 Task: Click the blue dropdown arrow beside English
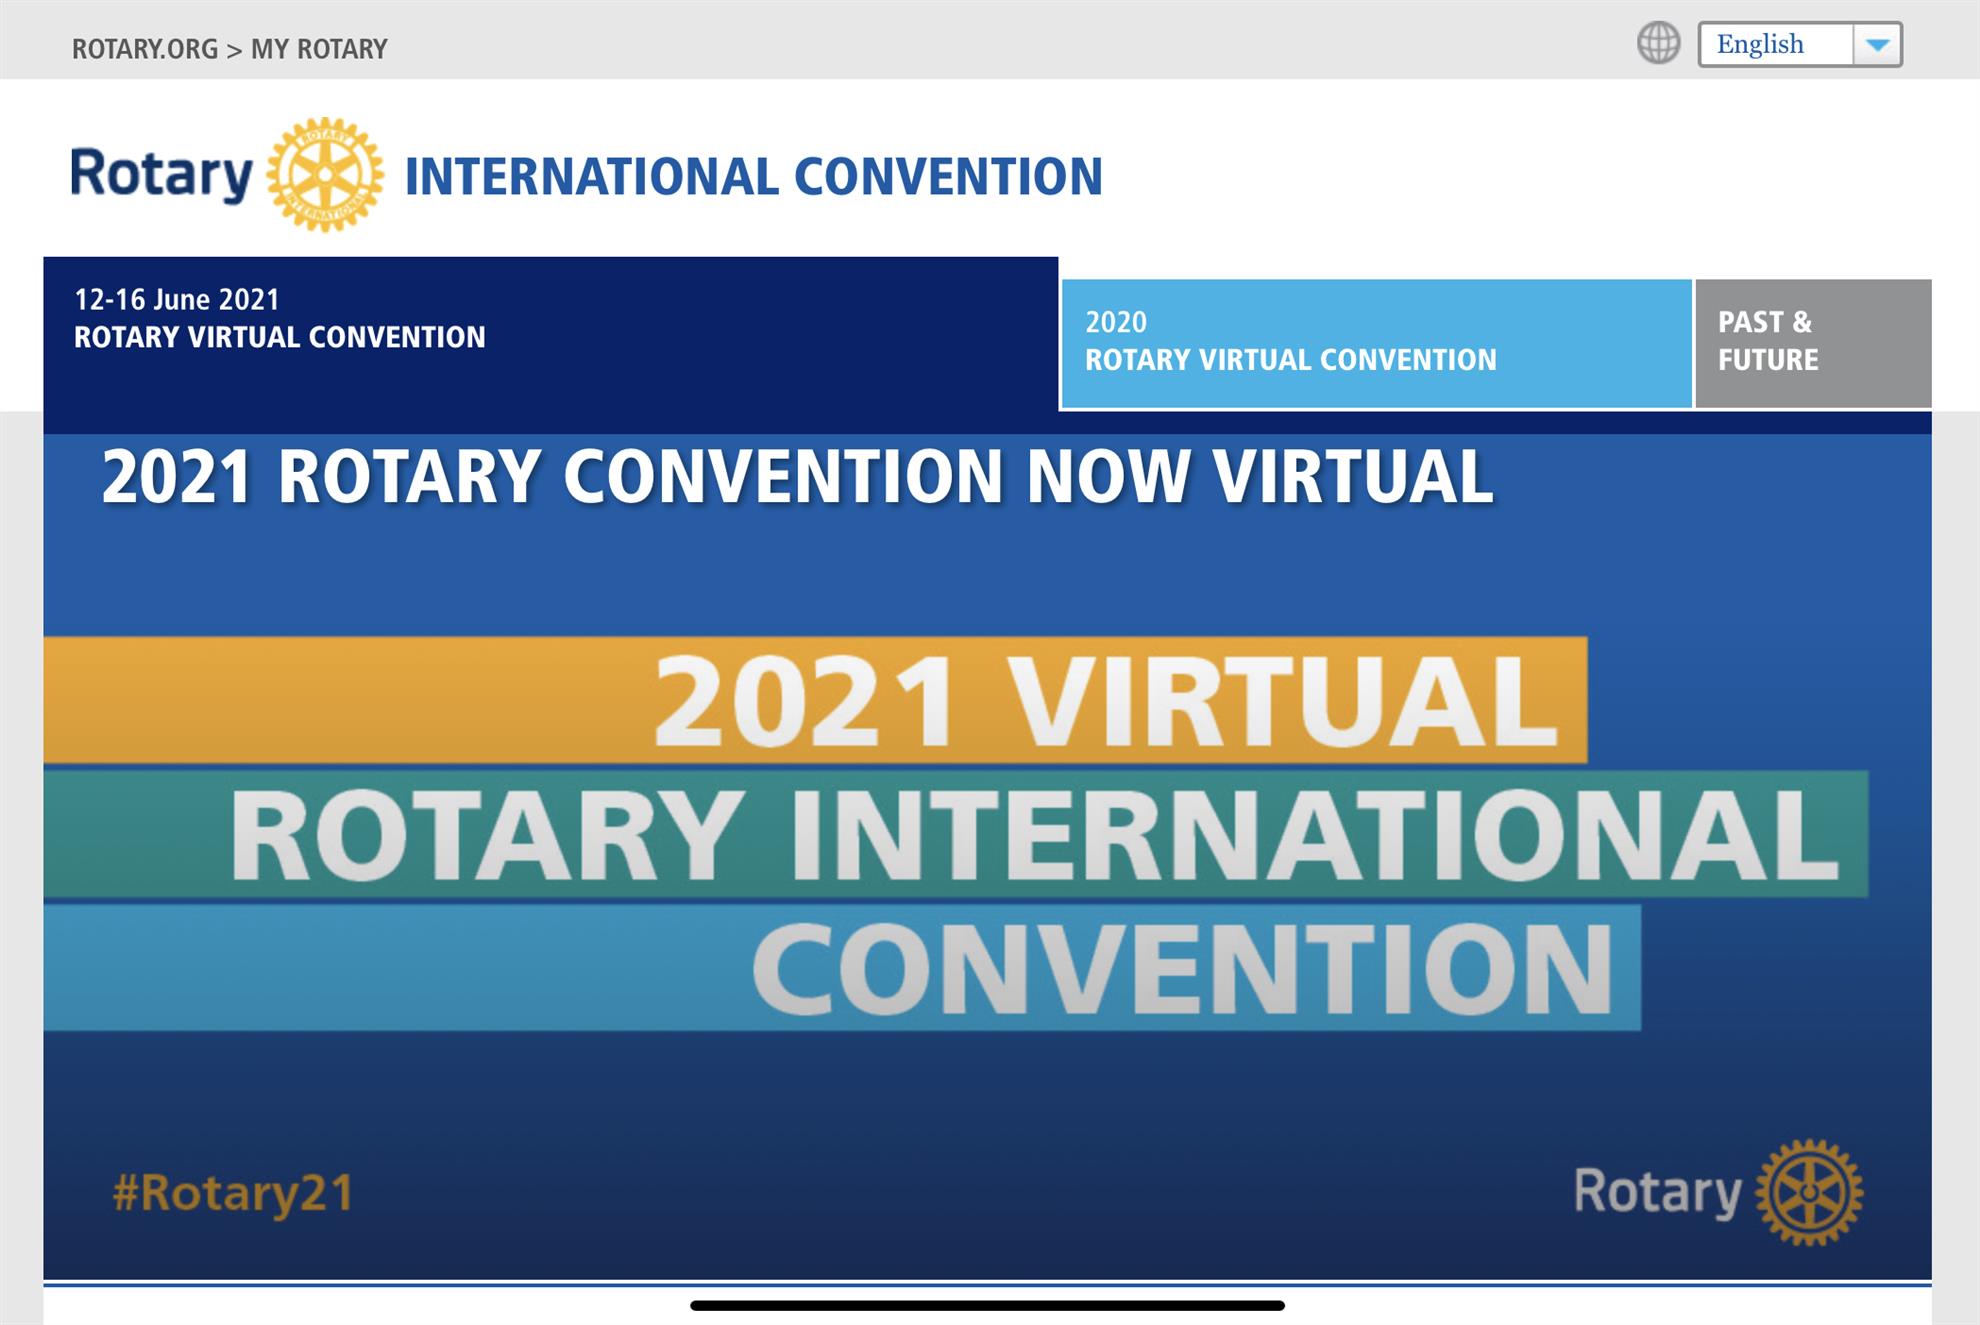(1877, 45)
